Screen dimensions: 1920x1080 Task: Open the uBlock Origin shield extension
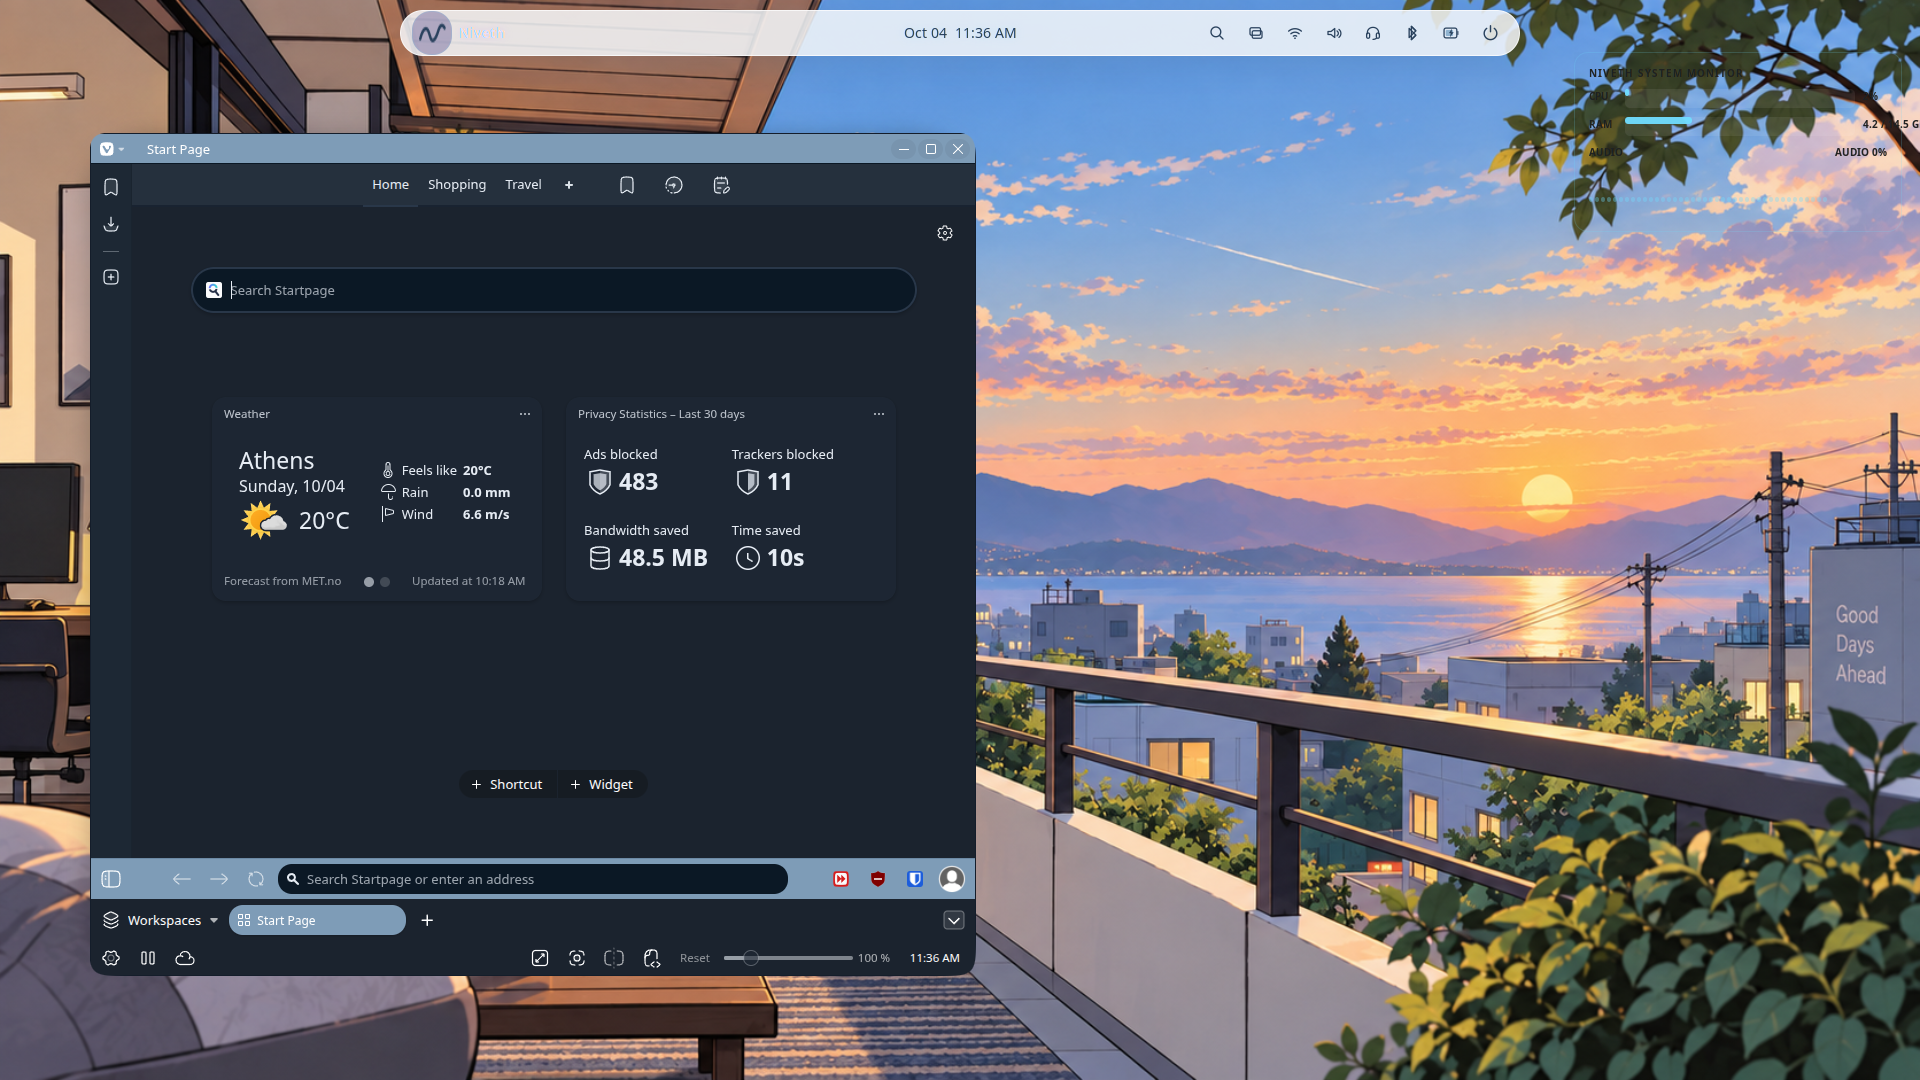[878, 879]
